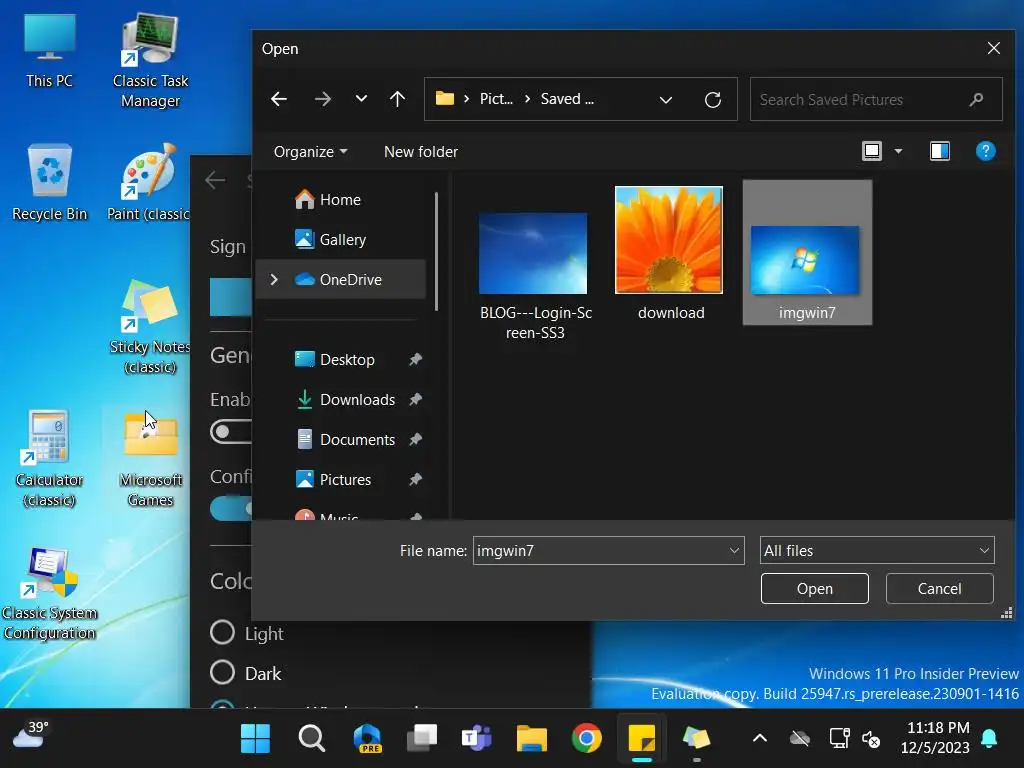Change the view layout icon
The width and height of the screenshot is (1024, 768).
872,152
